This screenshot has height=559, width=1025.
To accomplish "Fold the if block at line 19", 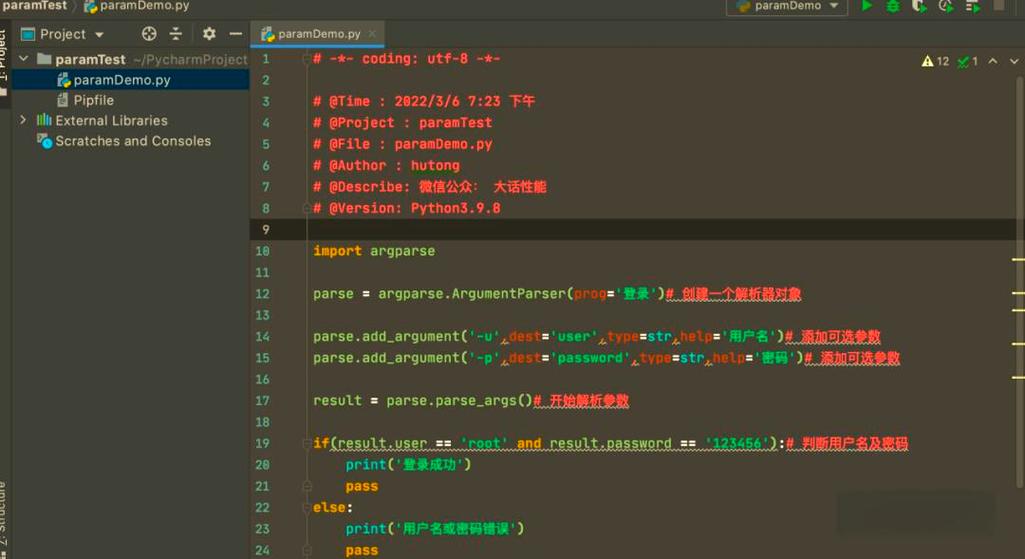I will pos(306,443).
